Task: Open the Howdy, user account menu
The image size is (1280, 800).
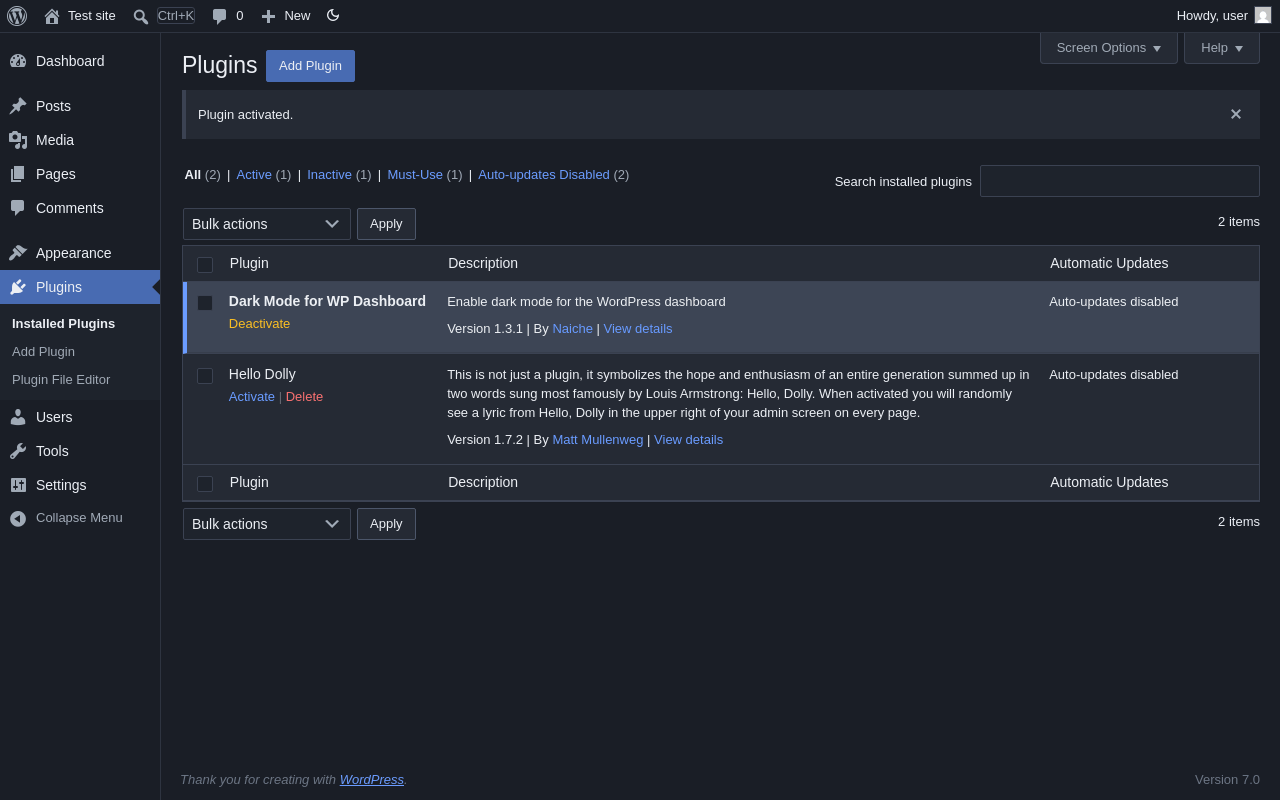Action: pos(1223,16)
